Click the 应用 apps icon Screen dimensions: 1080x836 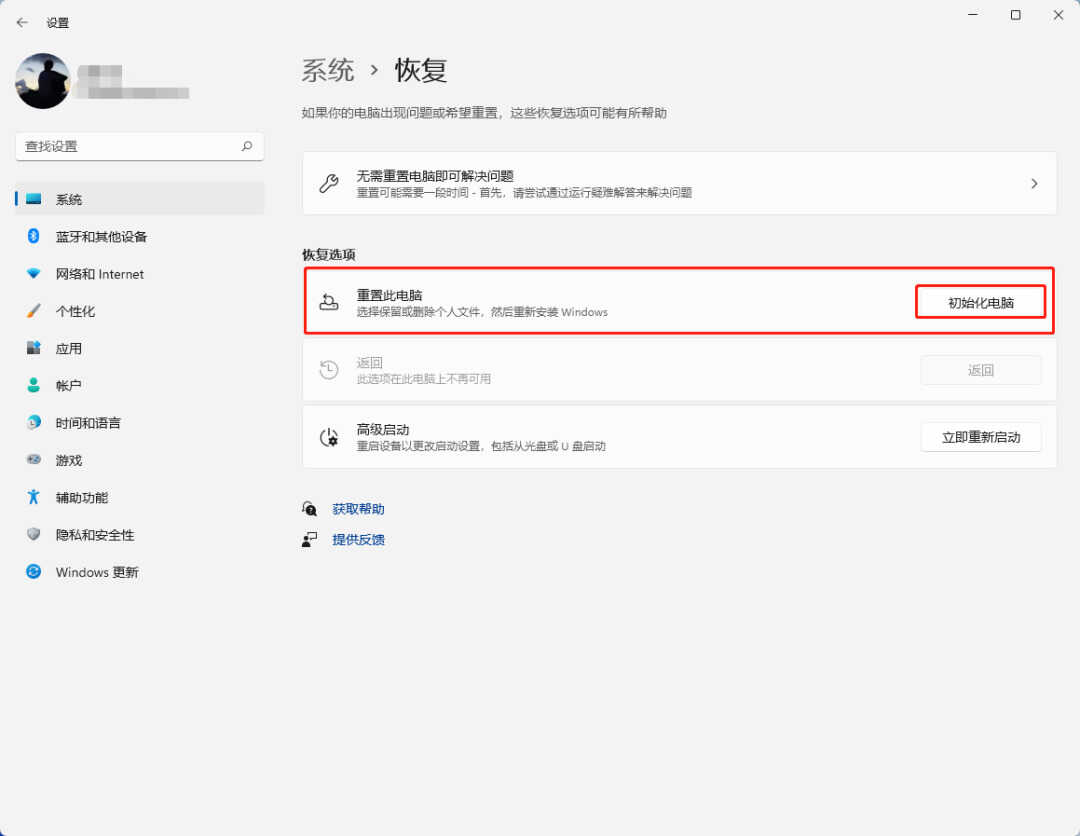[x=33, y=348]
